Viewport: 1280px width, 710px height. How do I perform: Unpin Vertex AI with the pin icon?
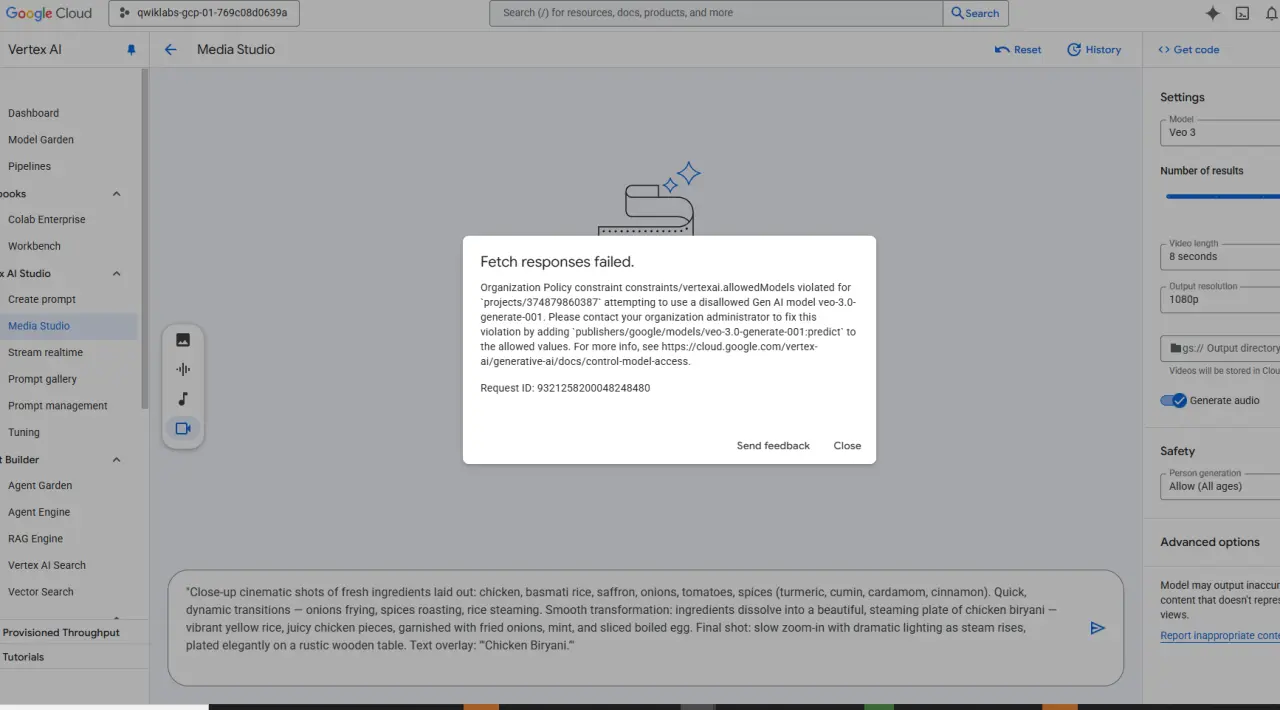tap(131, 50)
